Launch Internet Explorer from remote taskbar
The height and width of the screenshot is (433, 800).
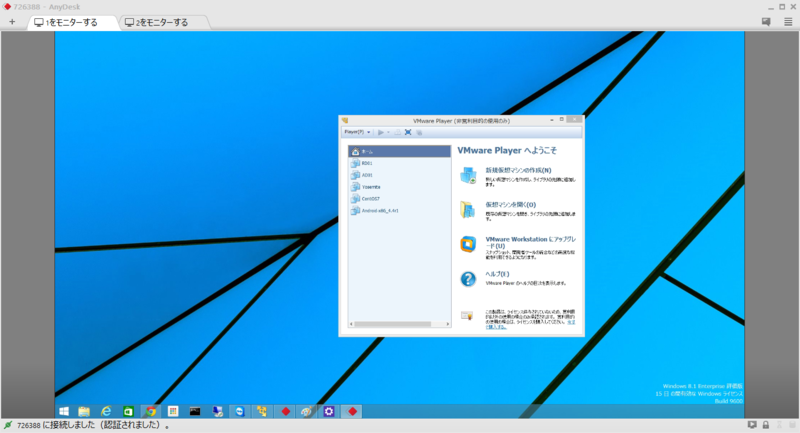pyautogui.click(x=106, y=411)
